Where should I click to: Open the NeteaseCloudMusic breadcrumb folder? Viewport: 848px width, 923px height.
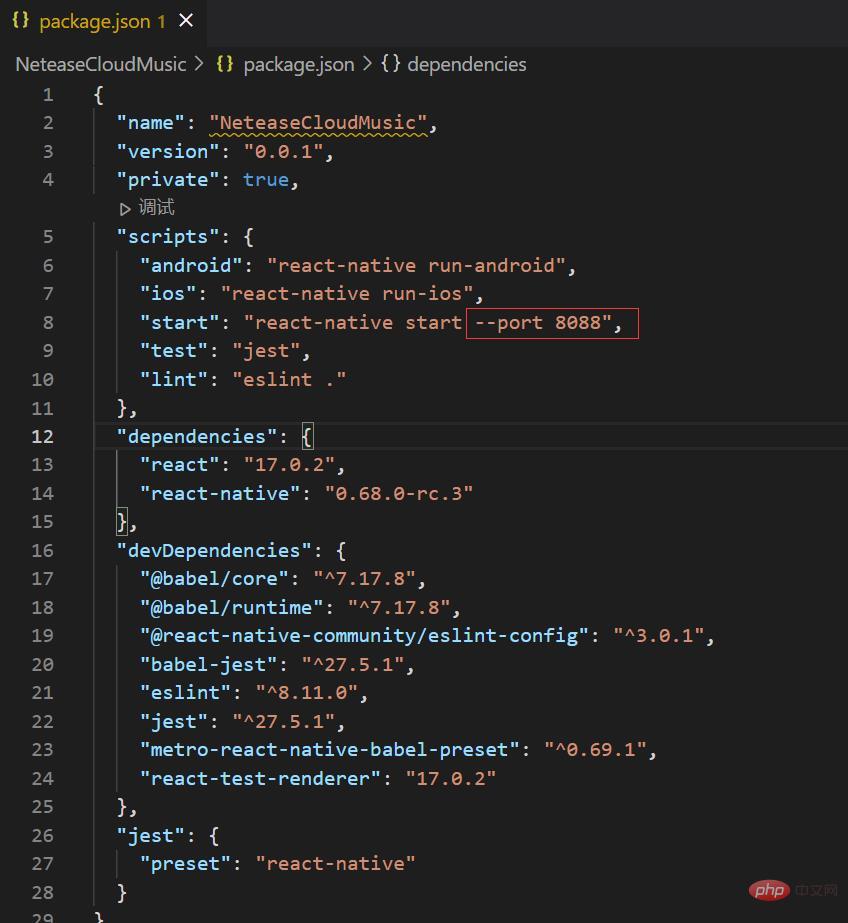pos(101,64)
